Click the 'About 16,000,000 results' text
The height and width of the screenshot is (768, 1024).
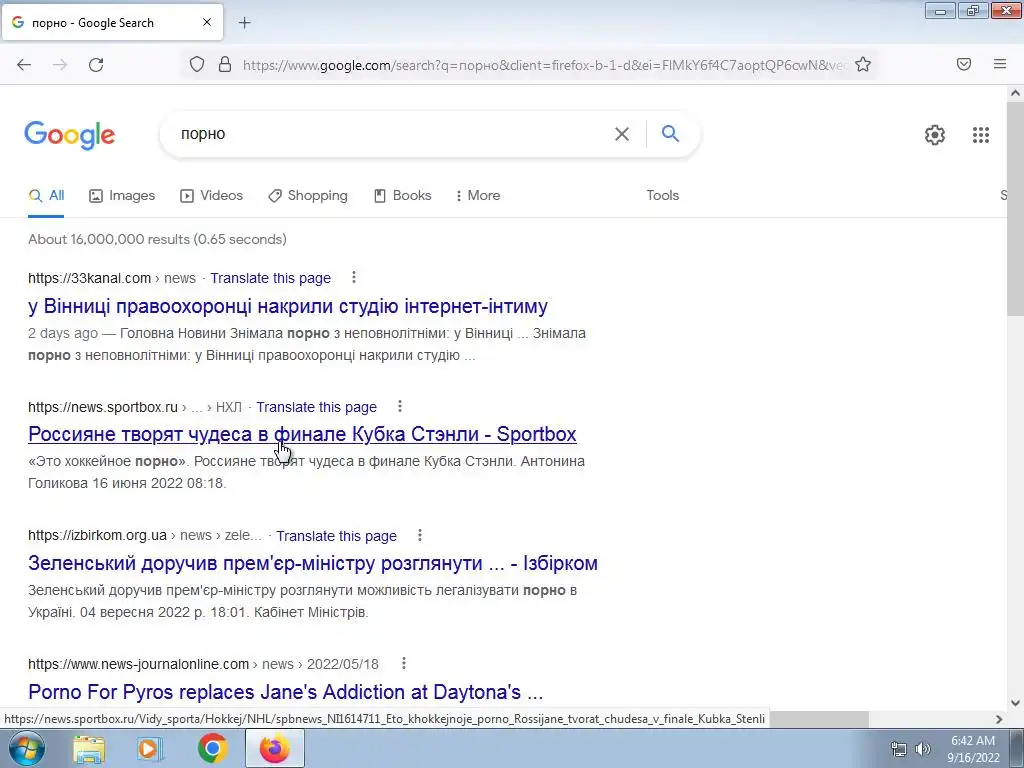108,239
